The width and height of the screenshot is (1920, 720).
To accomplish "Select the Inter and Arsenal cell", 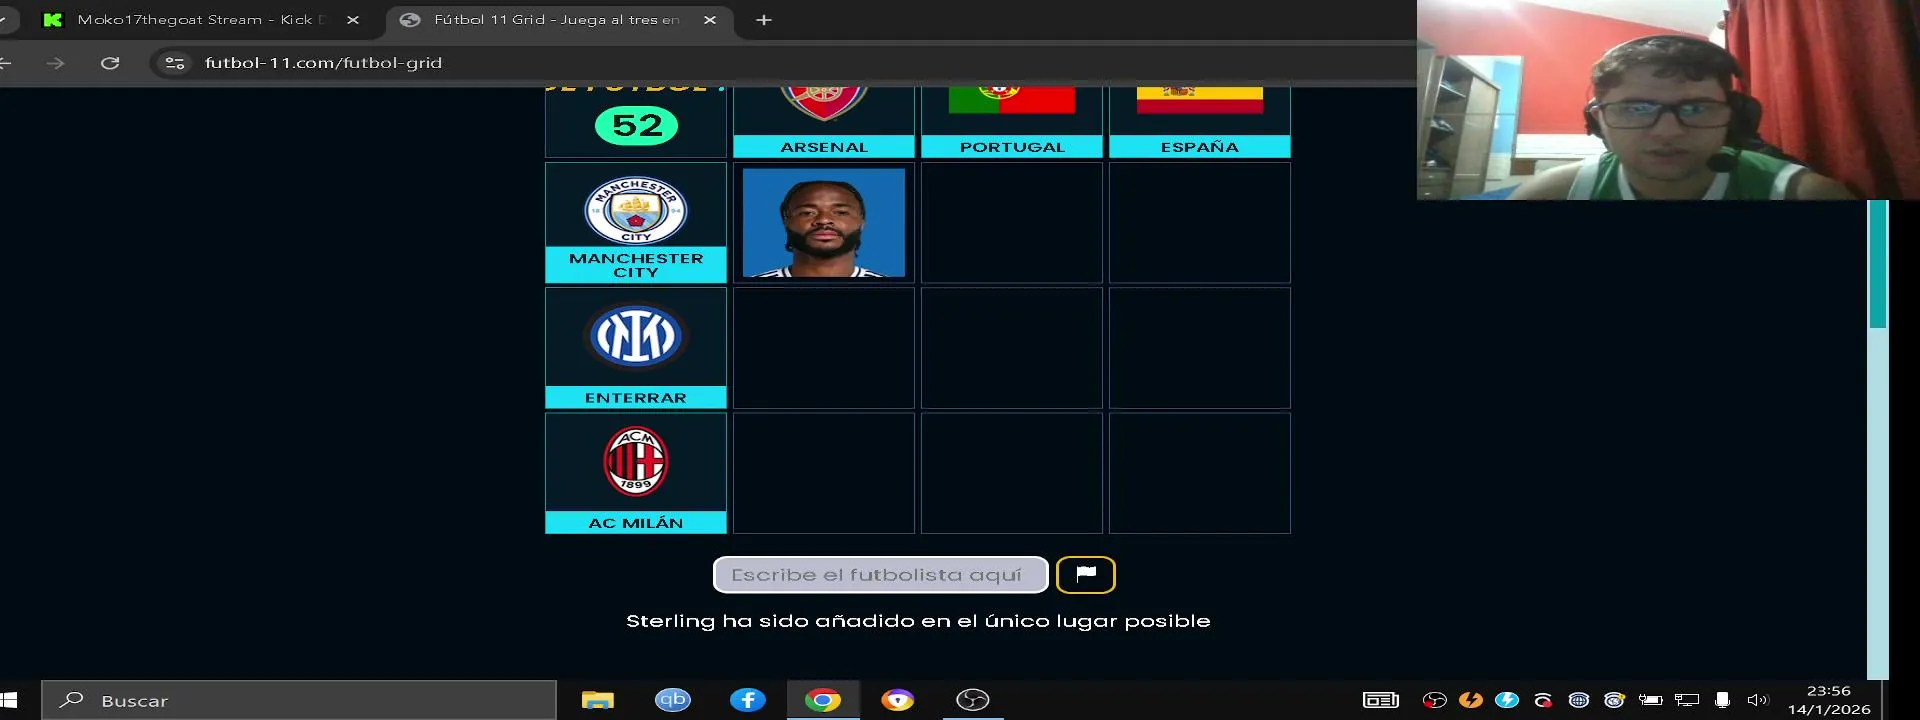I will [x=824, y=348].
